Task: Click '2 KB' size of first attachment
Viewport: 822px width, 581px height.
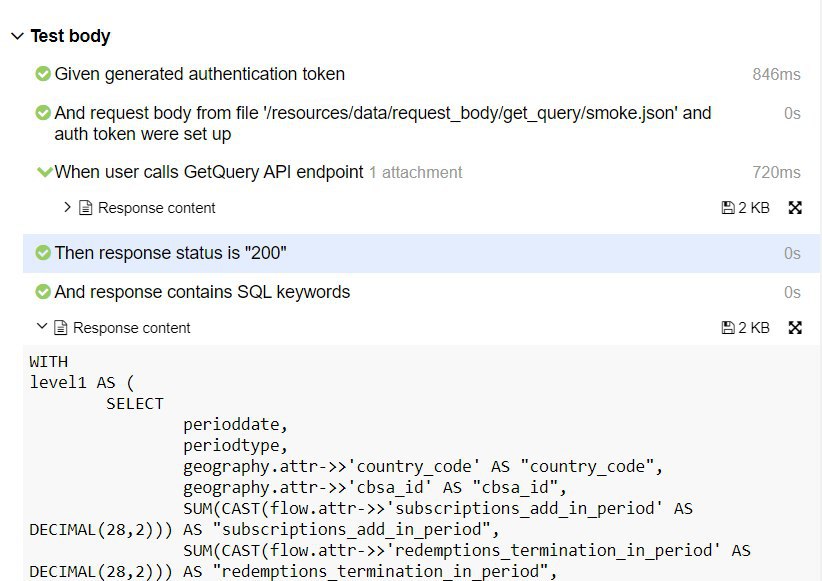Action: click(754, 208)
